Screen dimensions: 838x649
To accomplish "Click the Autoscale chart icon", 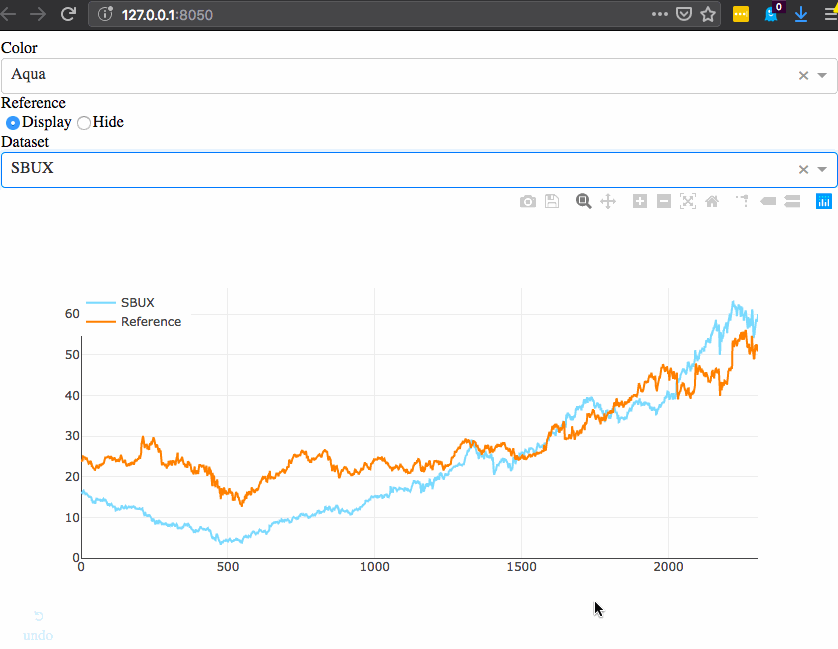I will 688,202.
